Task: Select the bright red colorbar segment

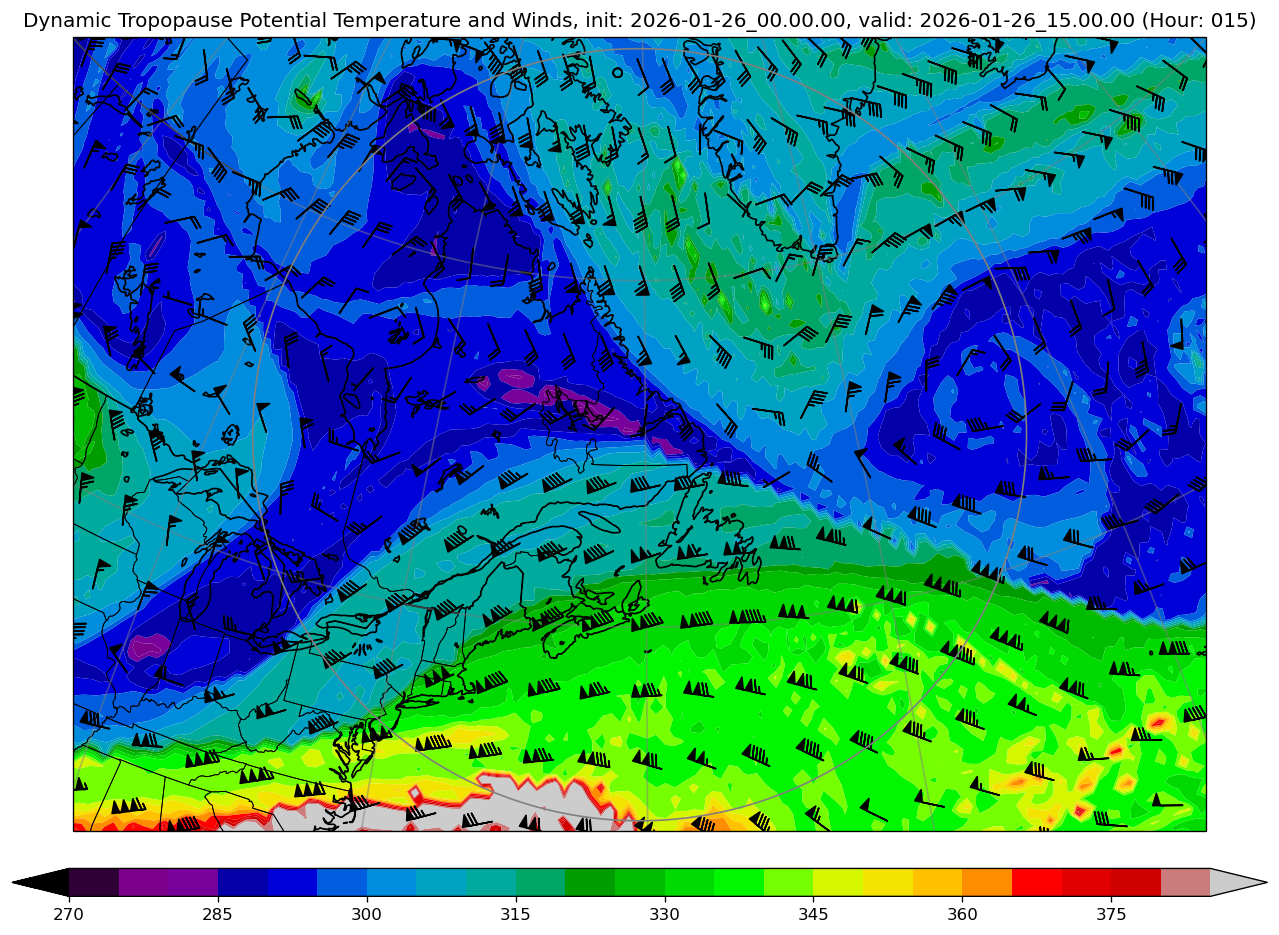Action: 1036,882
